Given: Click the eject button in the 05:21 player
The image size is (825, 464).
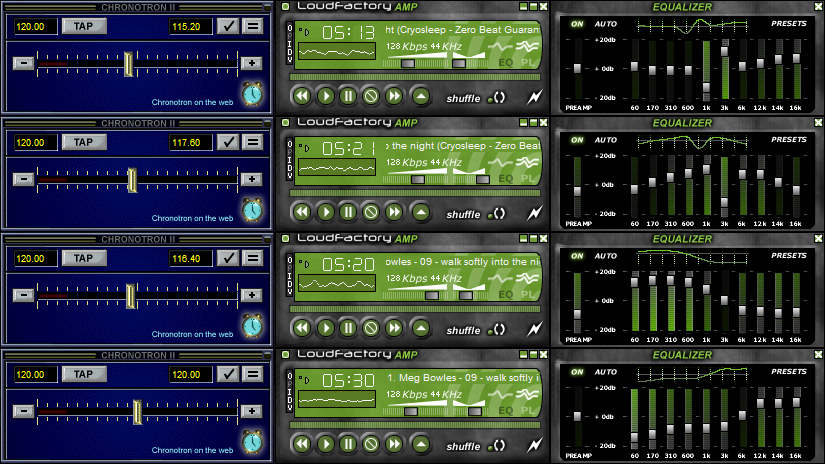Looking at the screenshot, I should pos(421,212).
